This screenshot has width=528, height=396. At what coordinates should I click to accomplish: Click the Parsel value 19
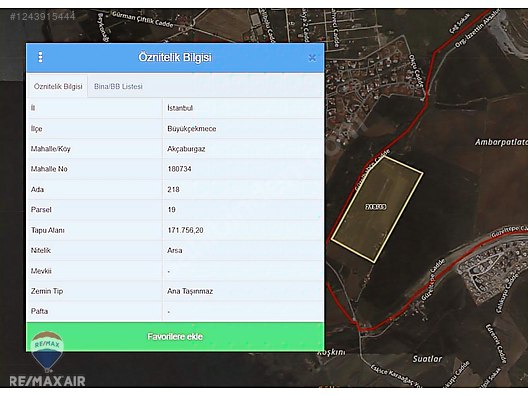pyautogui.click(x=171, y=210)
